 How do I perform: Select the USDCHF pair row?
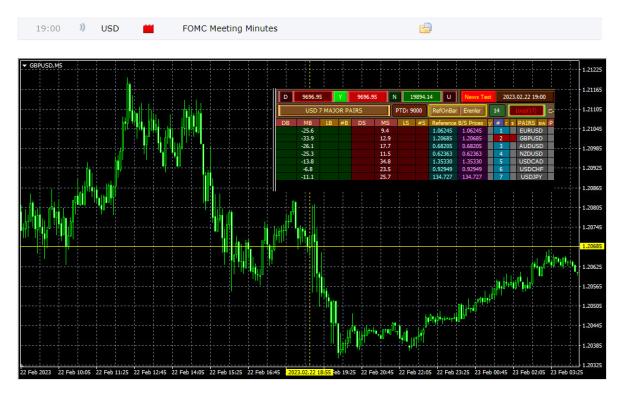click(531, 169)
